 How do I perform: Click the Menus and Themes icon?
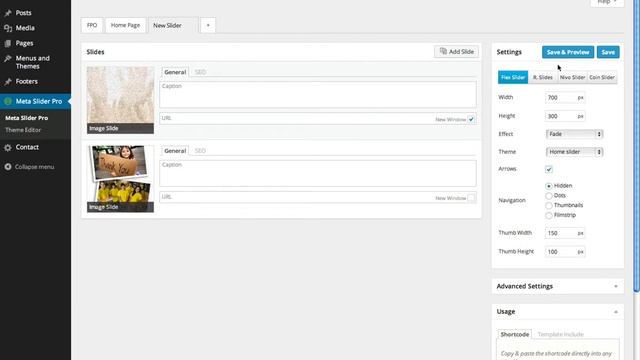8,58
